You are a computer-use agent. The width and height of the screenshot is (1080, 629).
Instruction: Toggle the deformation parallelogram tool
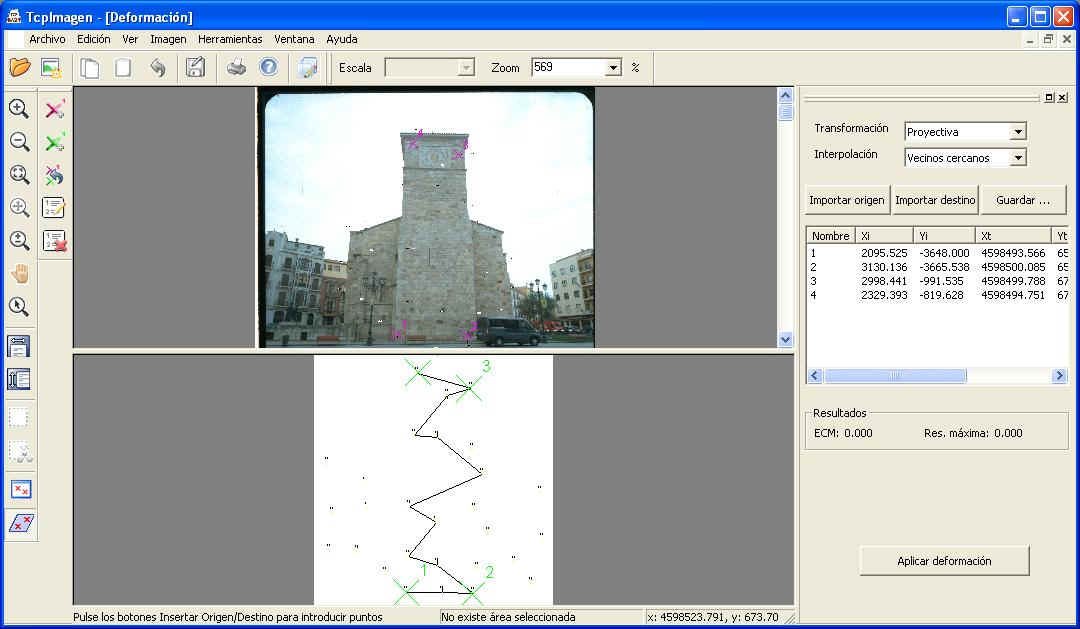[20, 523]
